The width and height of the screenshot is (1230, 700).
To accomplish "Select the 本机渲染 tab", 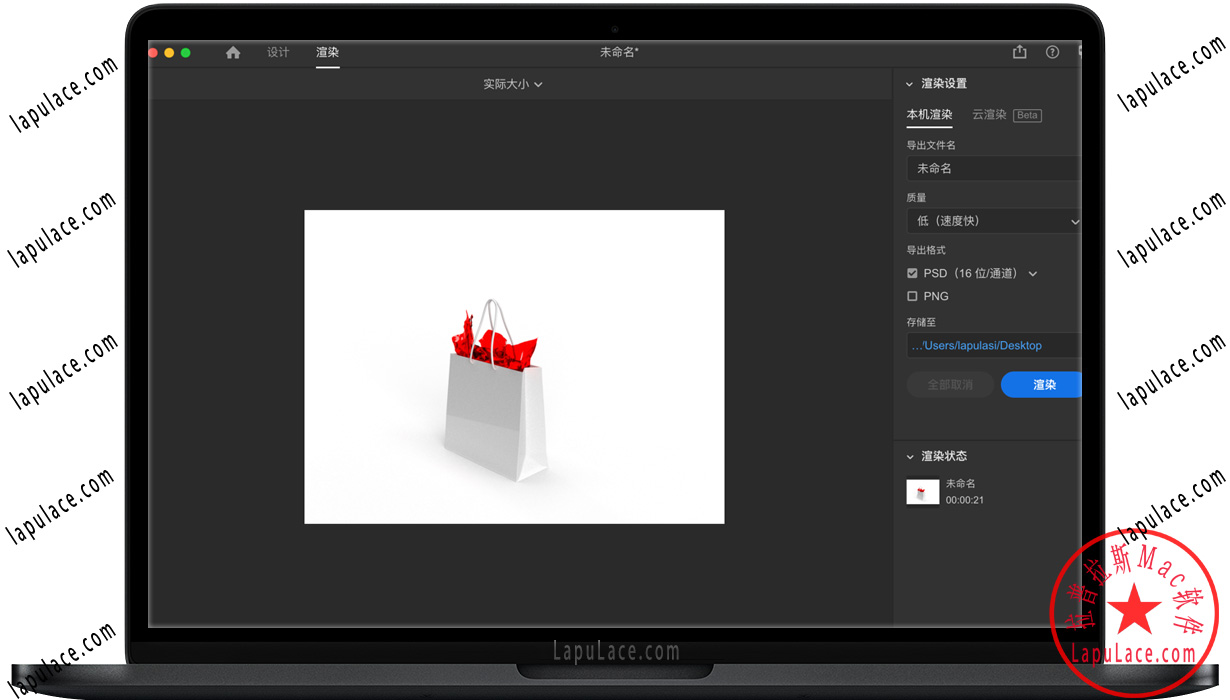I will 928,114.
